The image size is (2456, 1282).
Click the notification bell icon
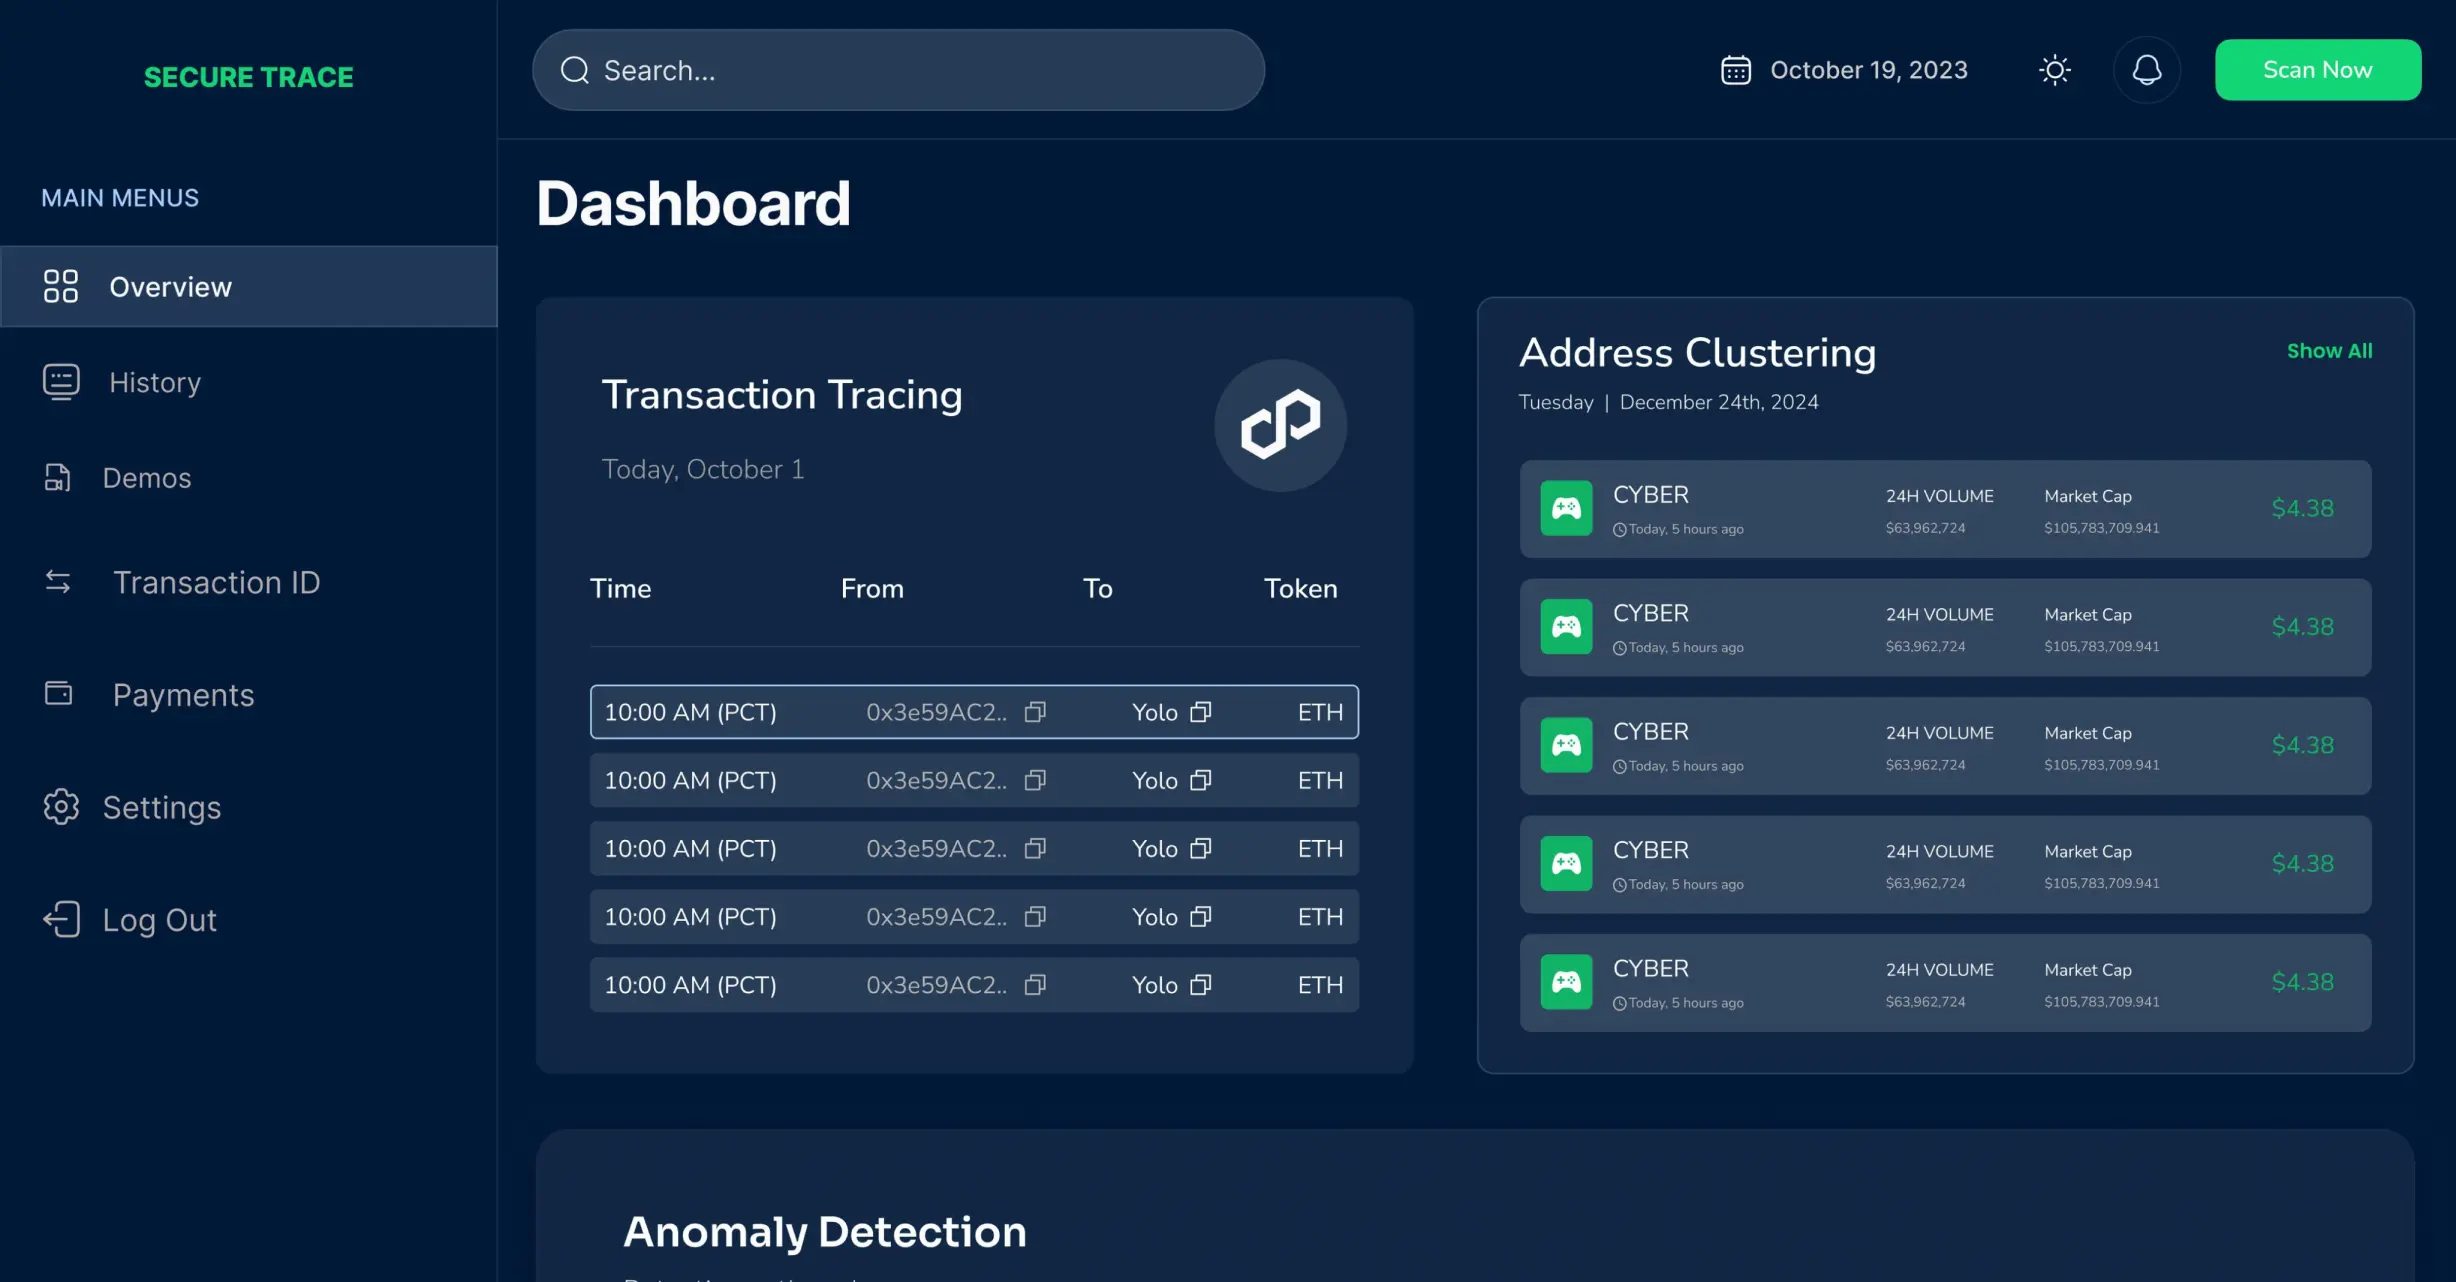[2146, 70]
